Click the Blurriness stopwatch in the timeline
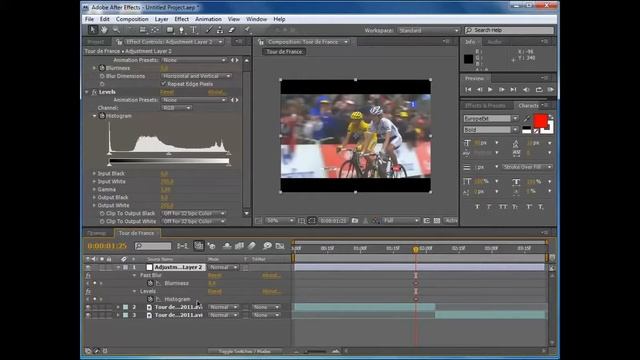640x360 pixels. (x=150, y=283)
